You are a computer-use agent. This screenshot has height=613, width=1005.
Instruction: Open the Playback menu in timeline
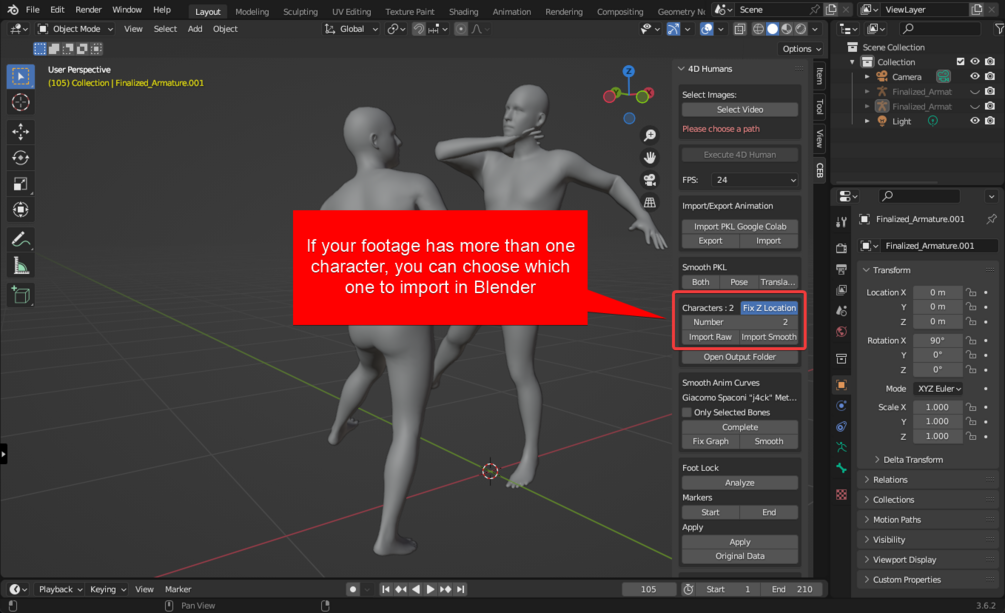pos(60,589)
